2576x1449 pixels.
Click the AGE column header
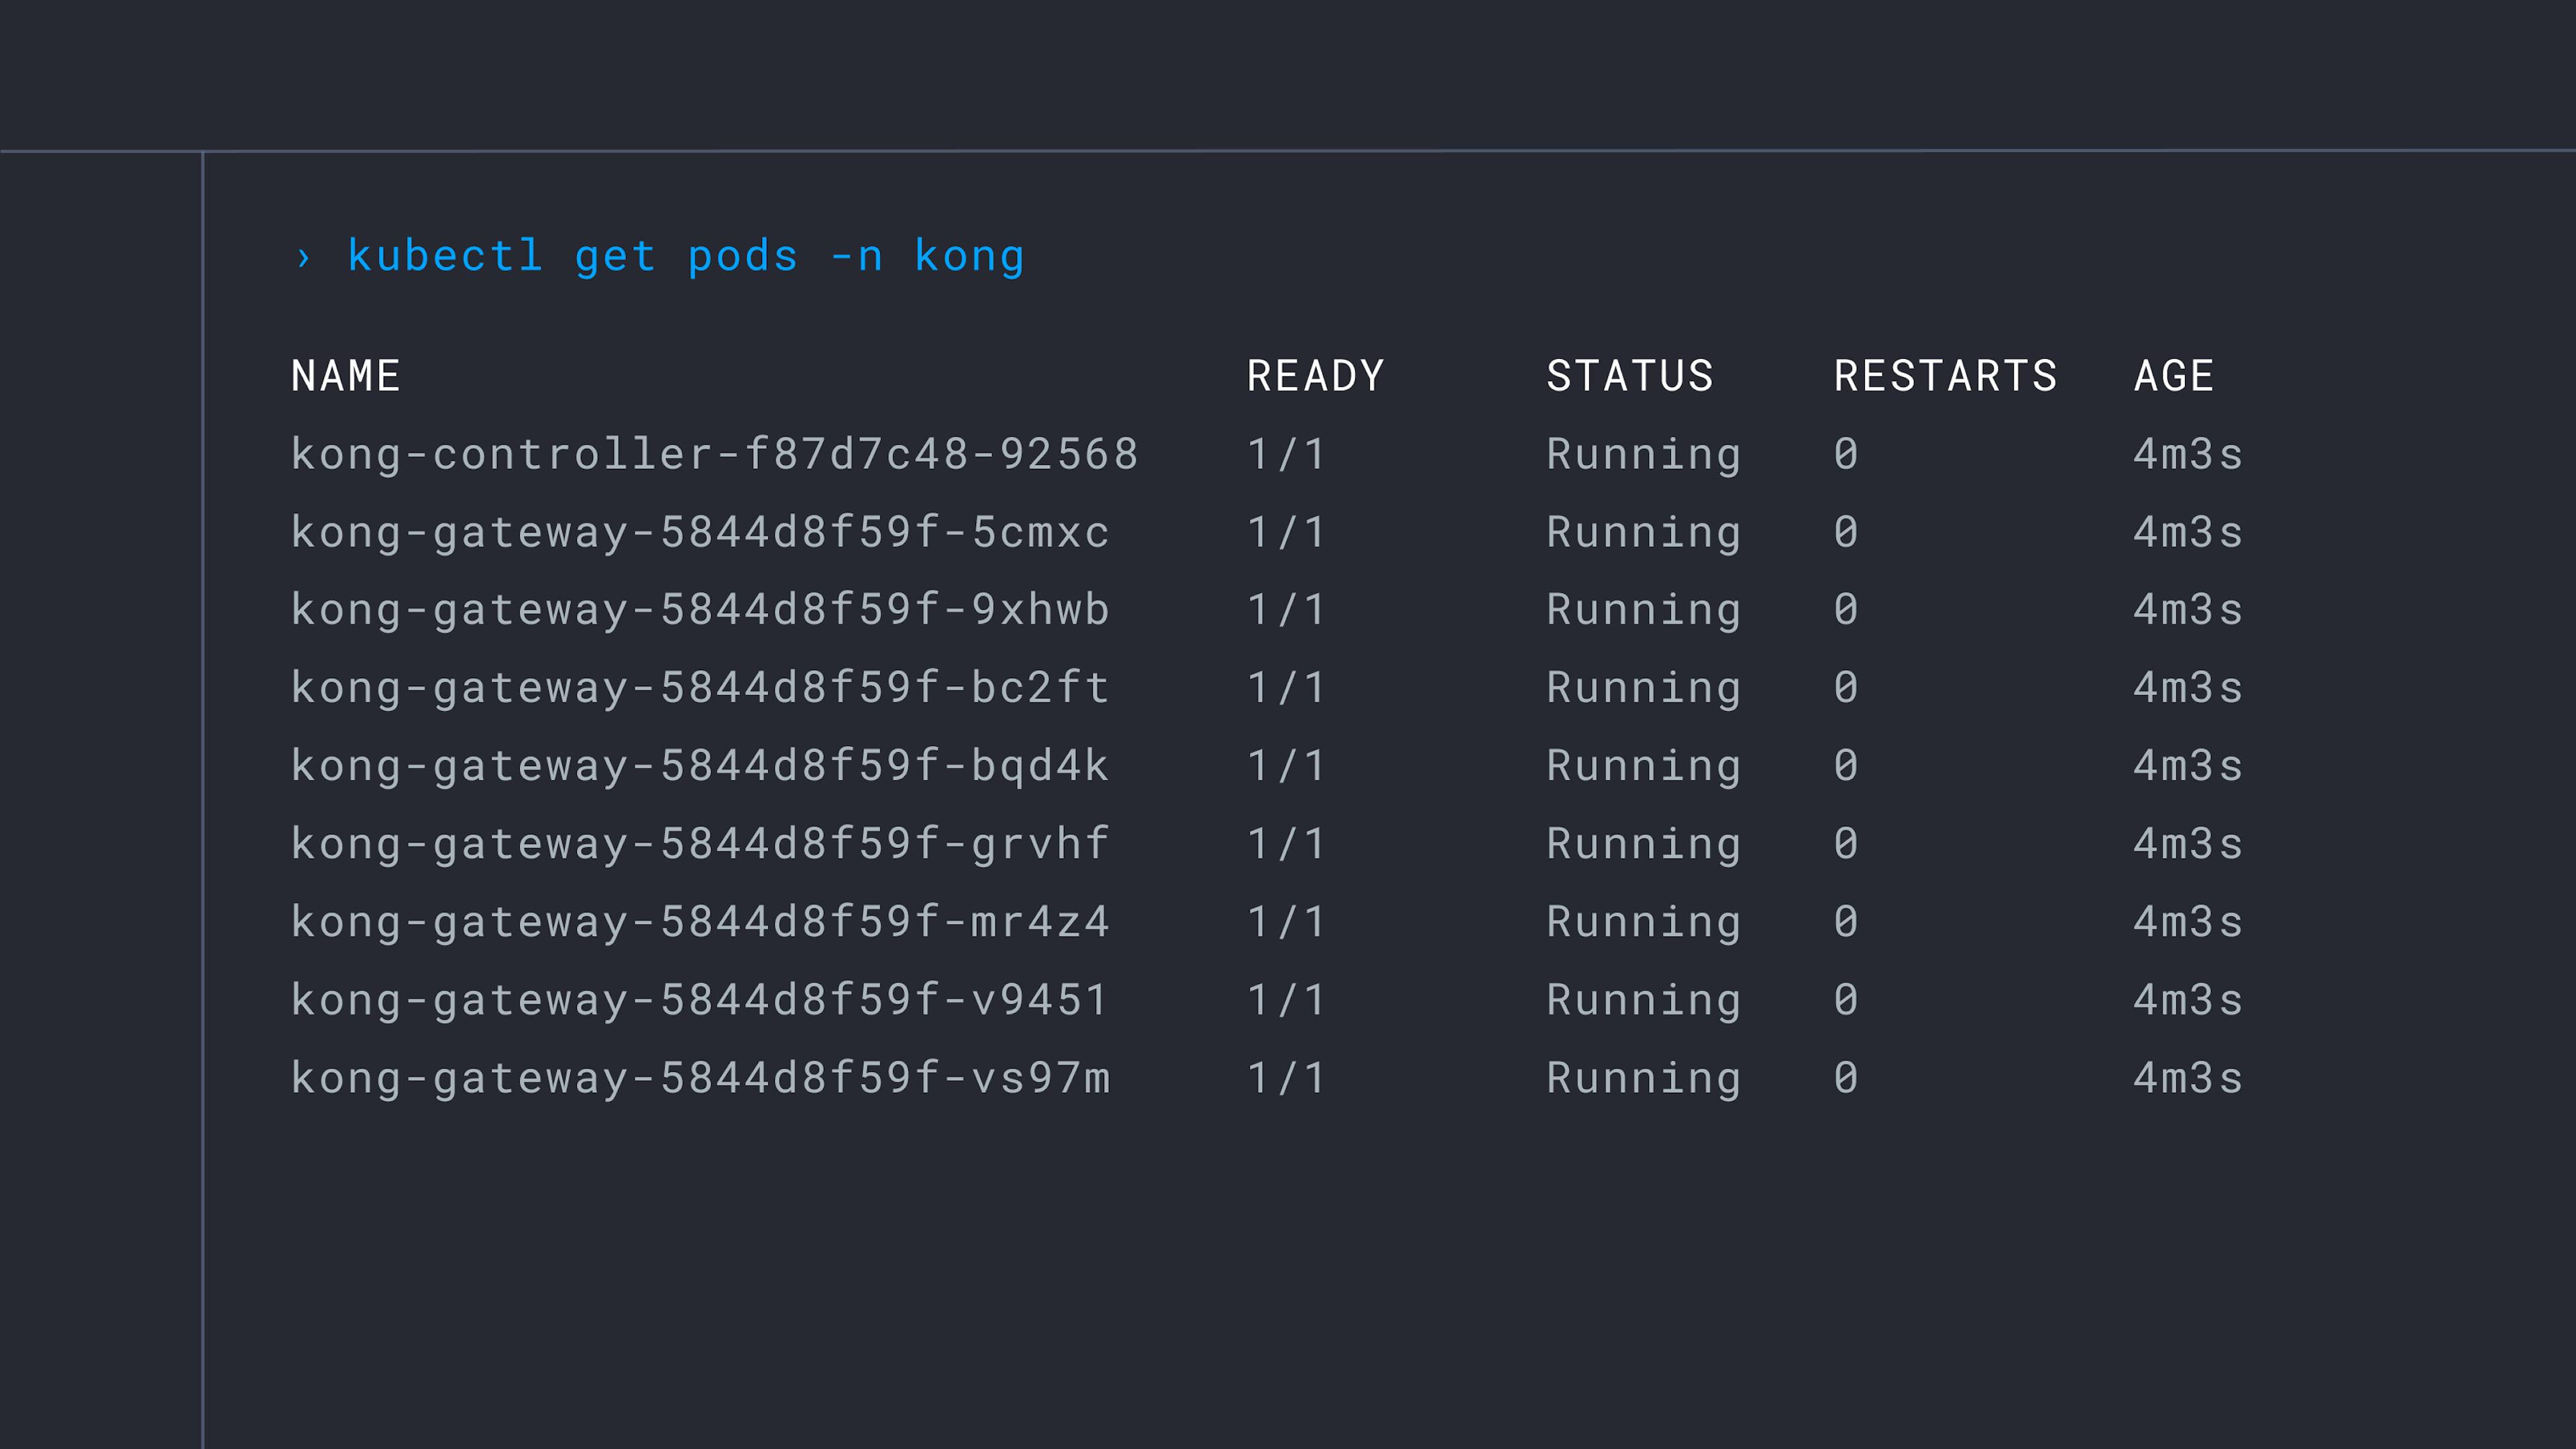click(2173, 376)
